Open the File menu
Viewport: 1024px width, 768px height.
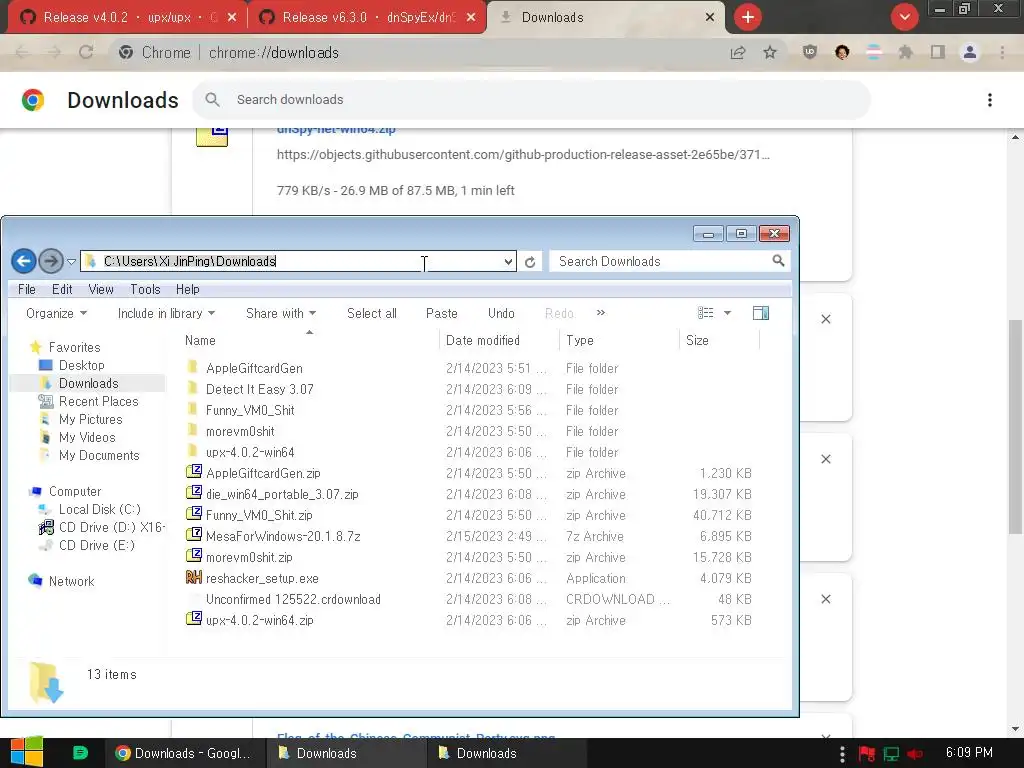(x=27, y=289)
